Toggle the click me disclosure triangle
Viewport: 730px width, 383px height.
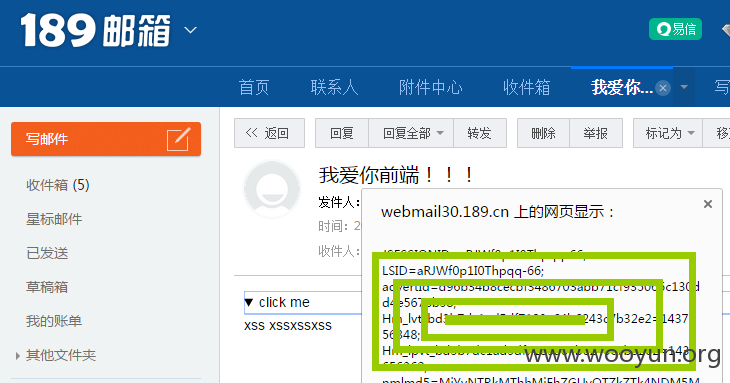249,302
